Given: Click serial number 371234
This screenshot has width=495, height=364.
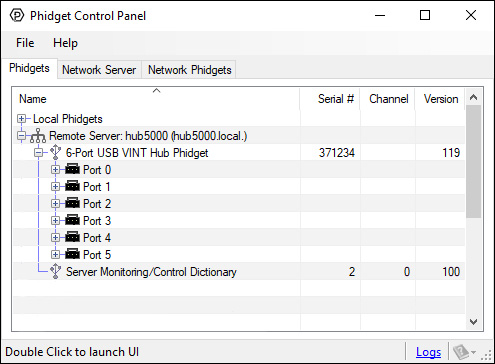Looking at the screenshot, I should (x=337, y=153).
